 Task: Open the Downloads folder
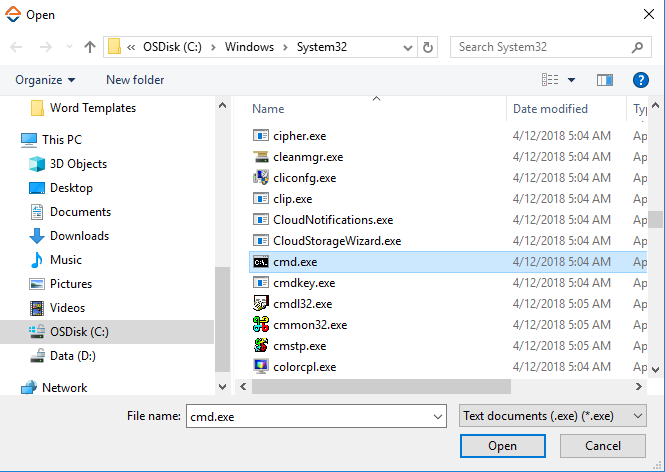pyautogui.click(x=69, y=236)
